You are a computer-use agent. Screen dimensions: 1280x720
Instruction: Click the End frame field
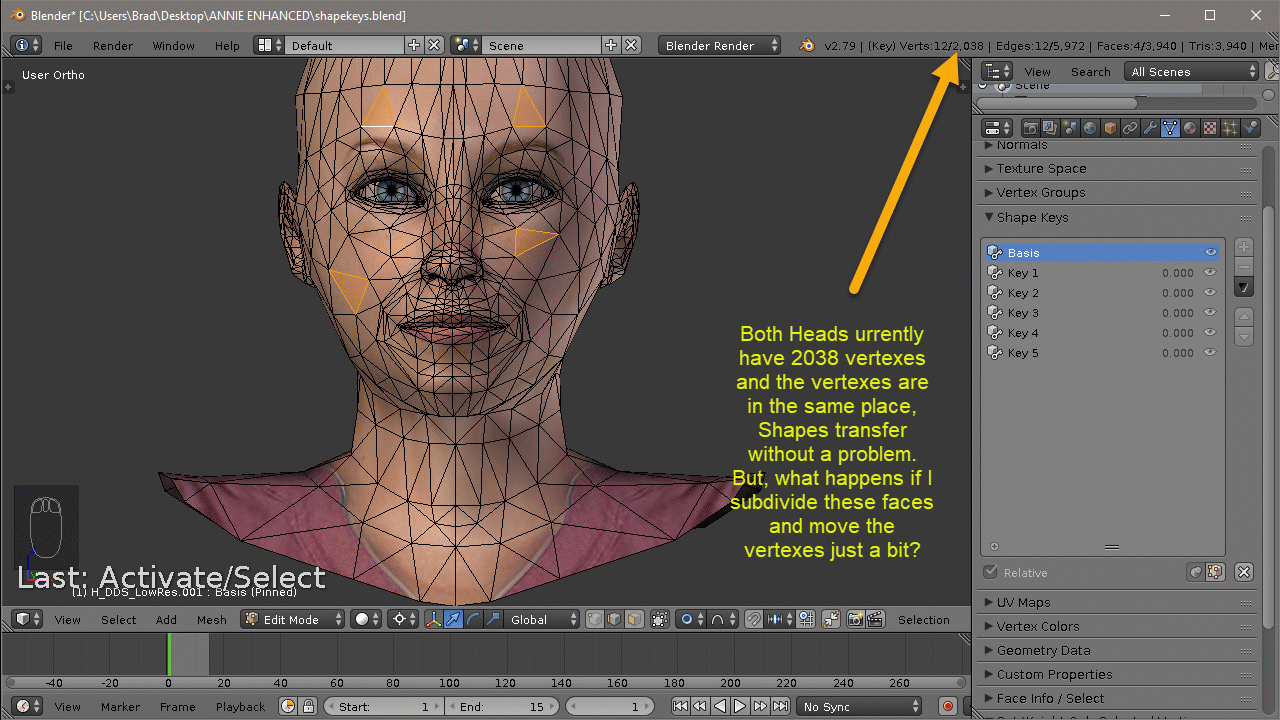point(501,707)
